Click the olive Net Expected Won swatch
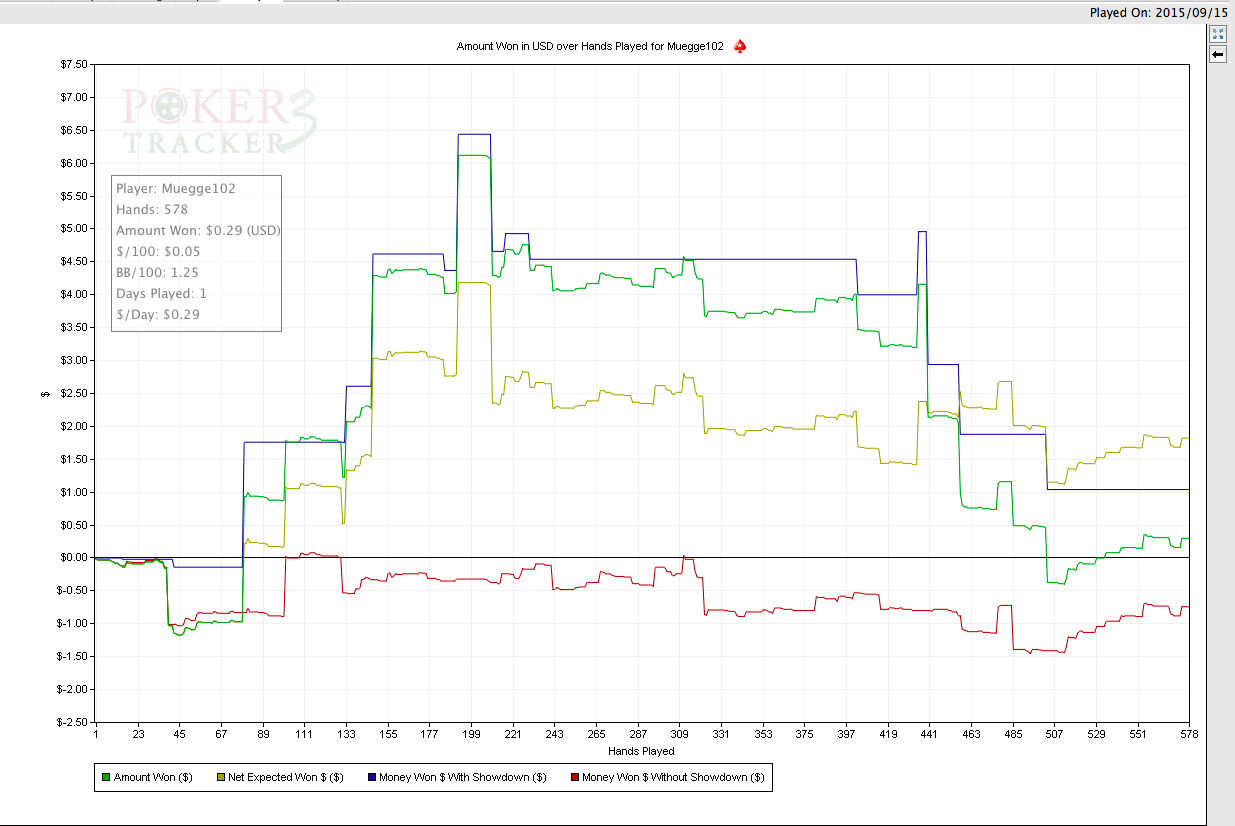 (x=220, y=777)
